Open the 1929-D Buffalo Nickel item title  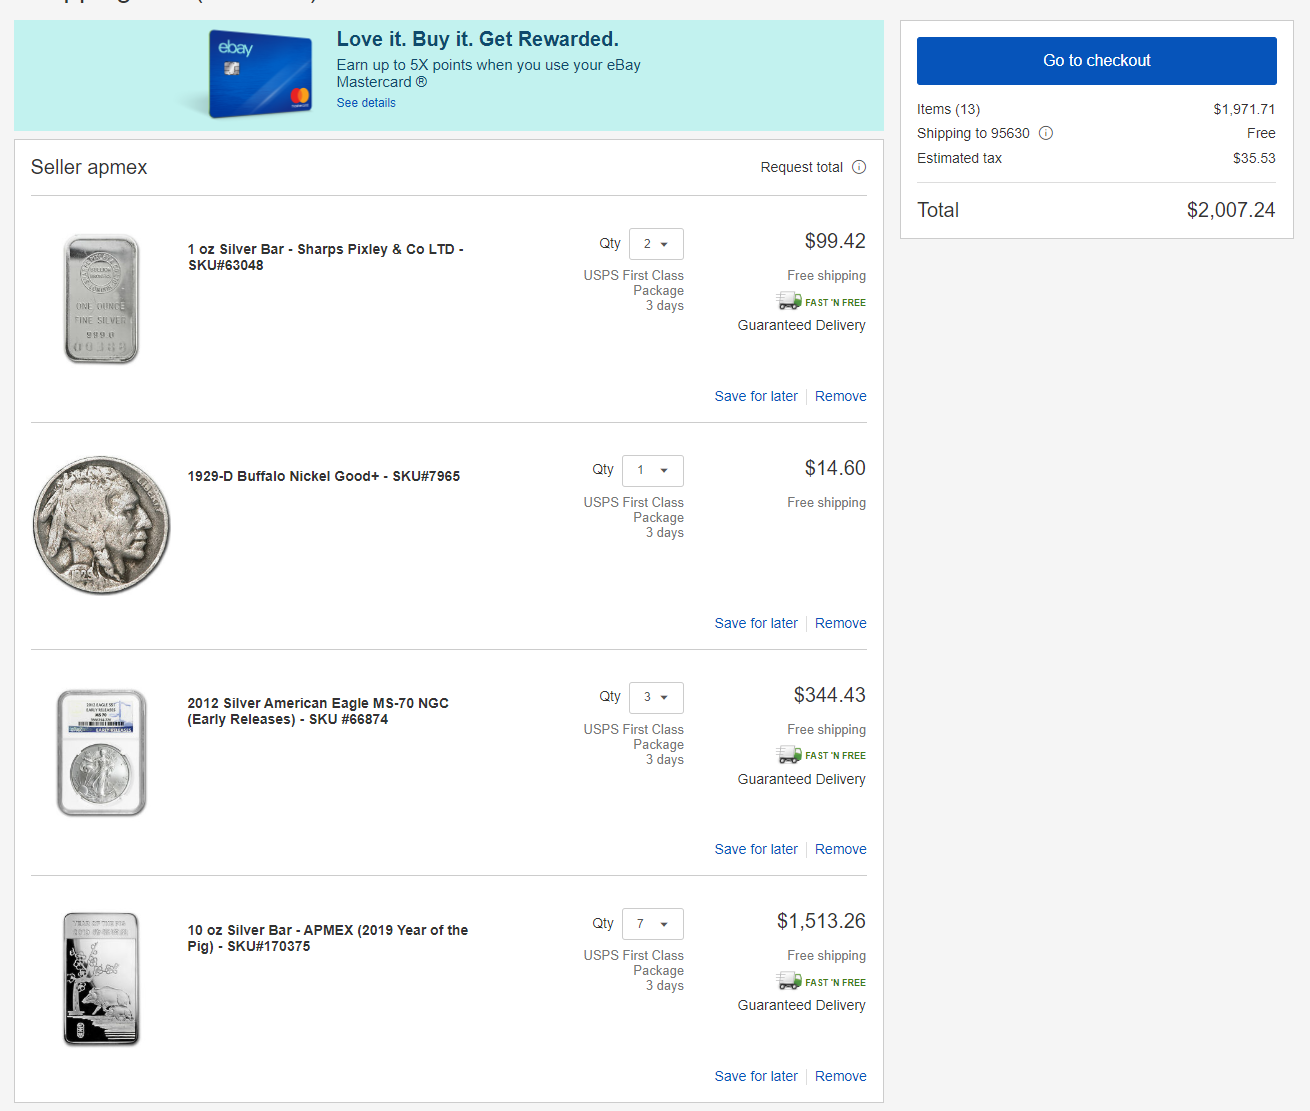[x=323, y=476]
